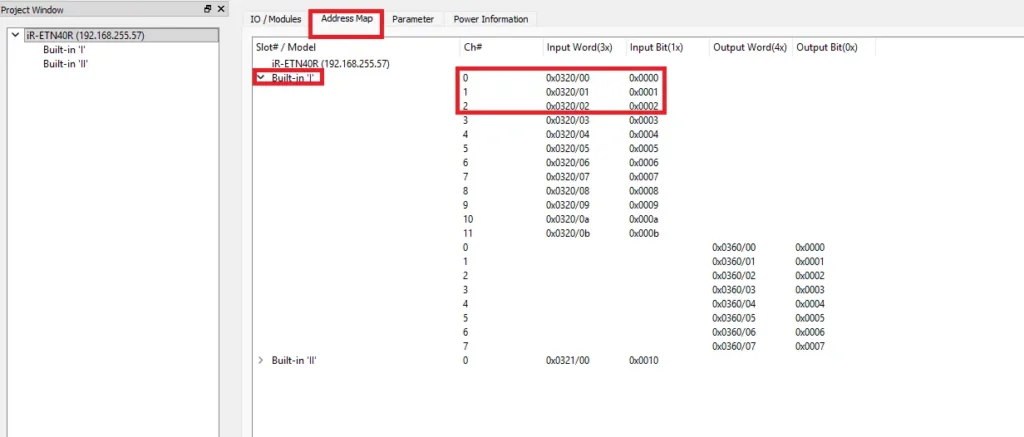Collapse Built-in 'I' row in address map
This screenshot has height=437, width=1024.
(261, 77)
